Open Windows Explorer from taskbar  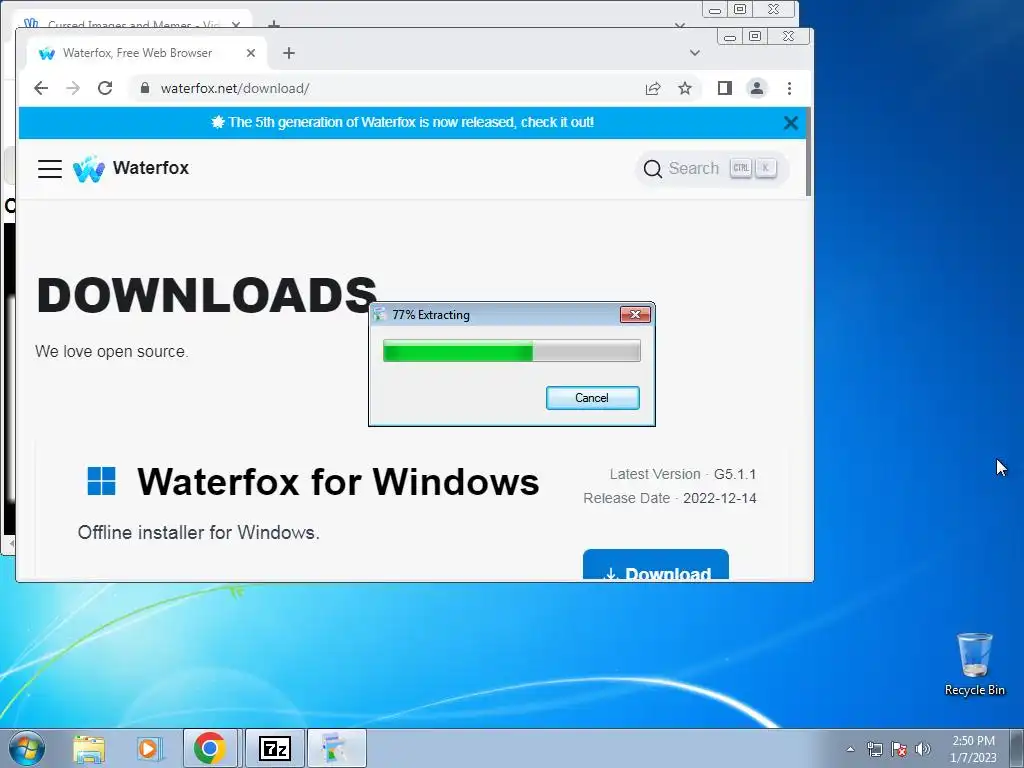click(89, 748)
